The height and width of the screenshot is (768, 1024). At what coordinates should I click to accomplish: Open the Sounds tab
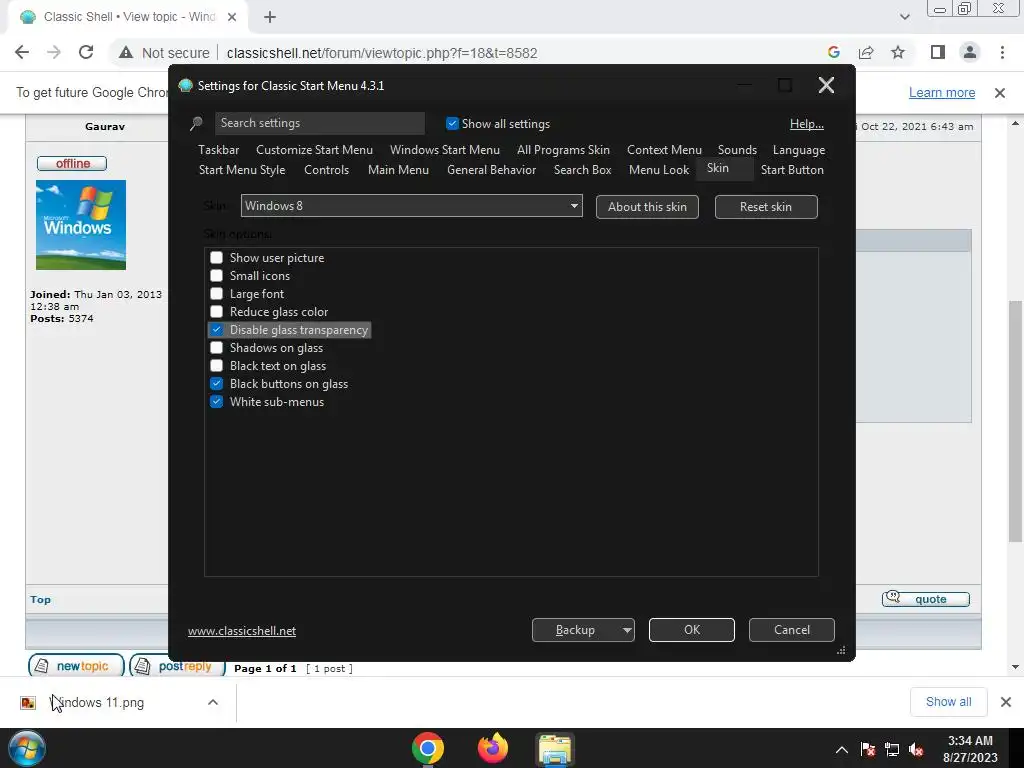pyautogui.click(x=737, y=150)
